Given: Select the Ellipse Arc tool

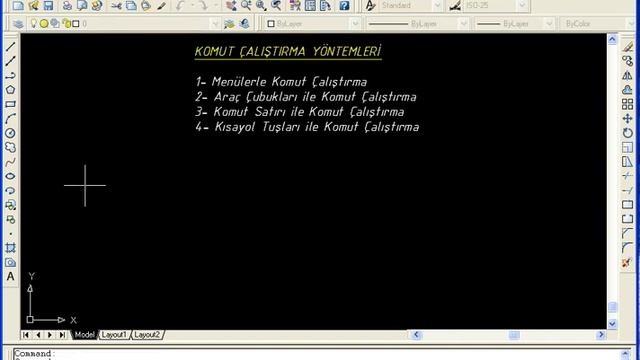Looking at the screenshot, I should [x=11, y=191].
